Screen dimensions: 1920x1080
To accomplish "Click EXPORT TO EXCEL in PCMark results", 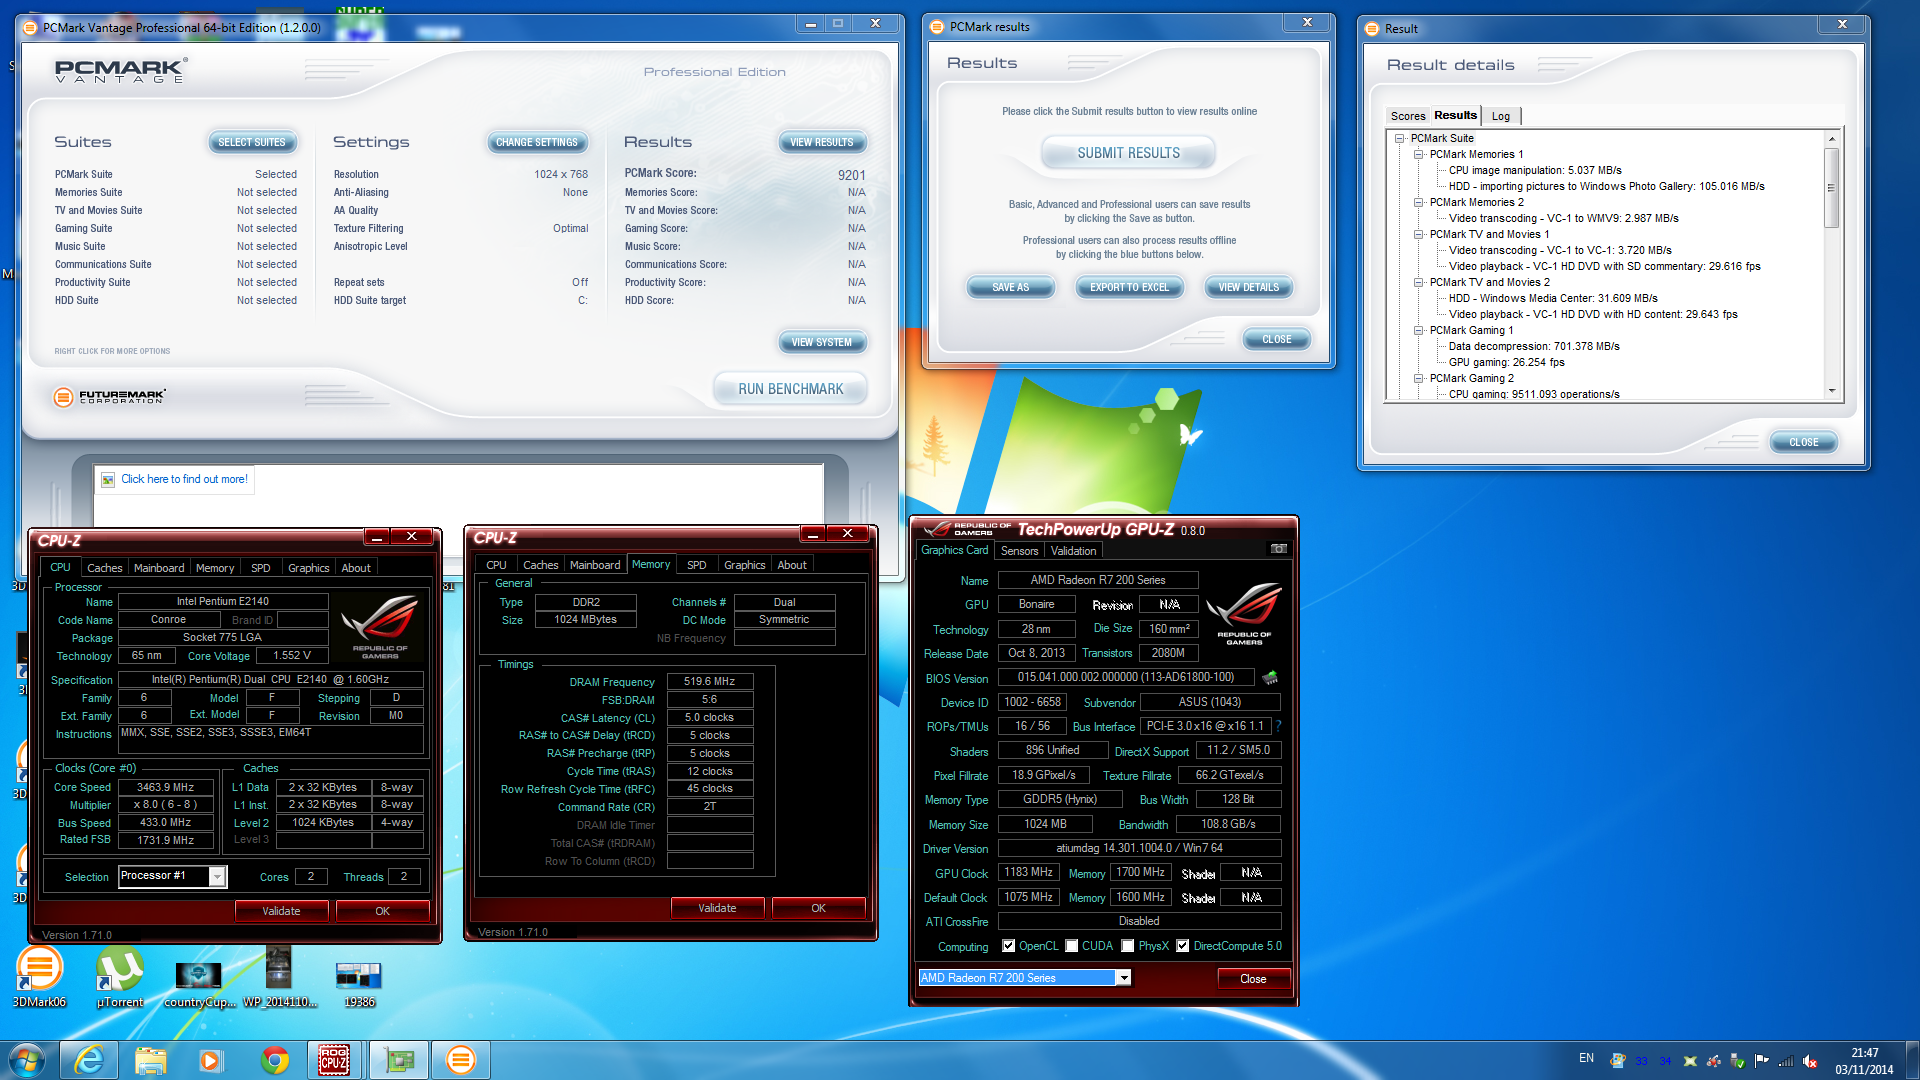I will pyautogui.click(x=1129, y=288).
